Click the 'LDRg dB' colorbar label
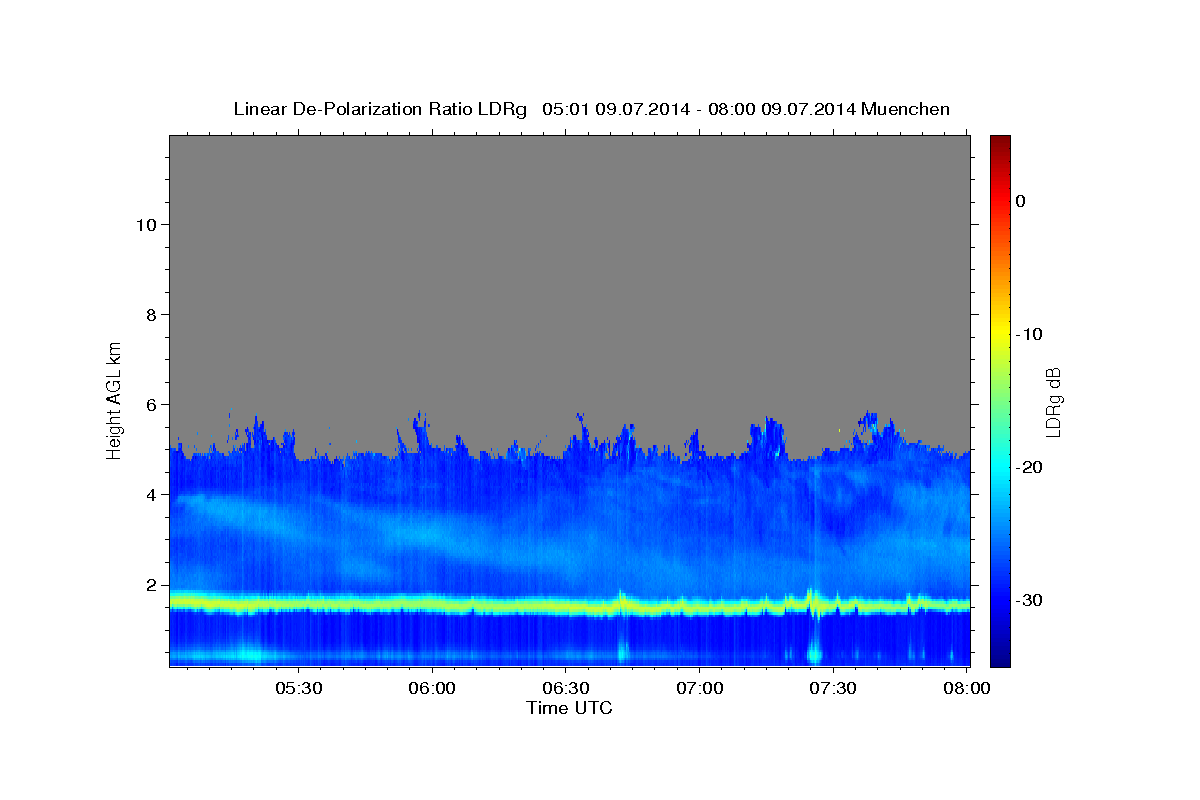 click(1053, 402)
